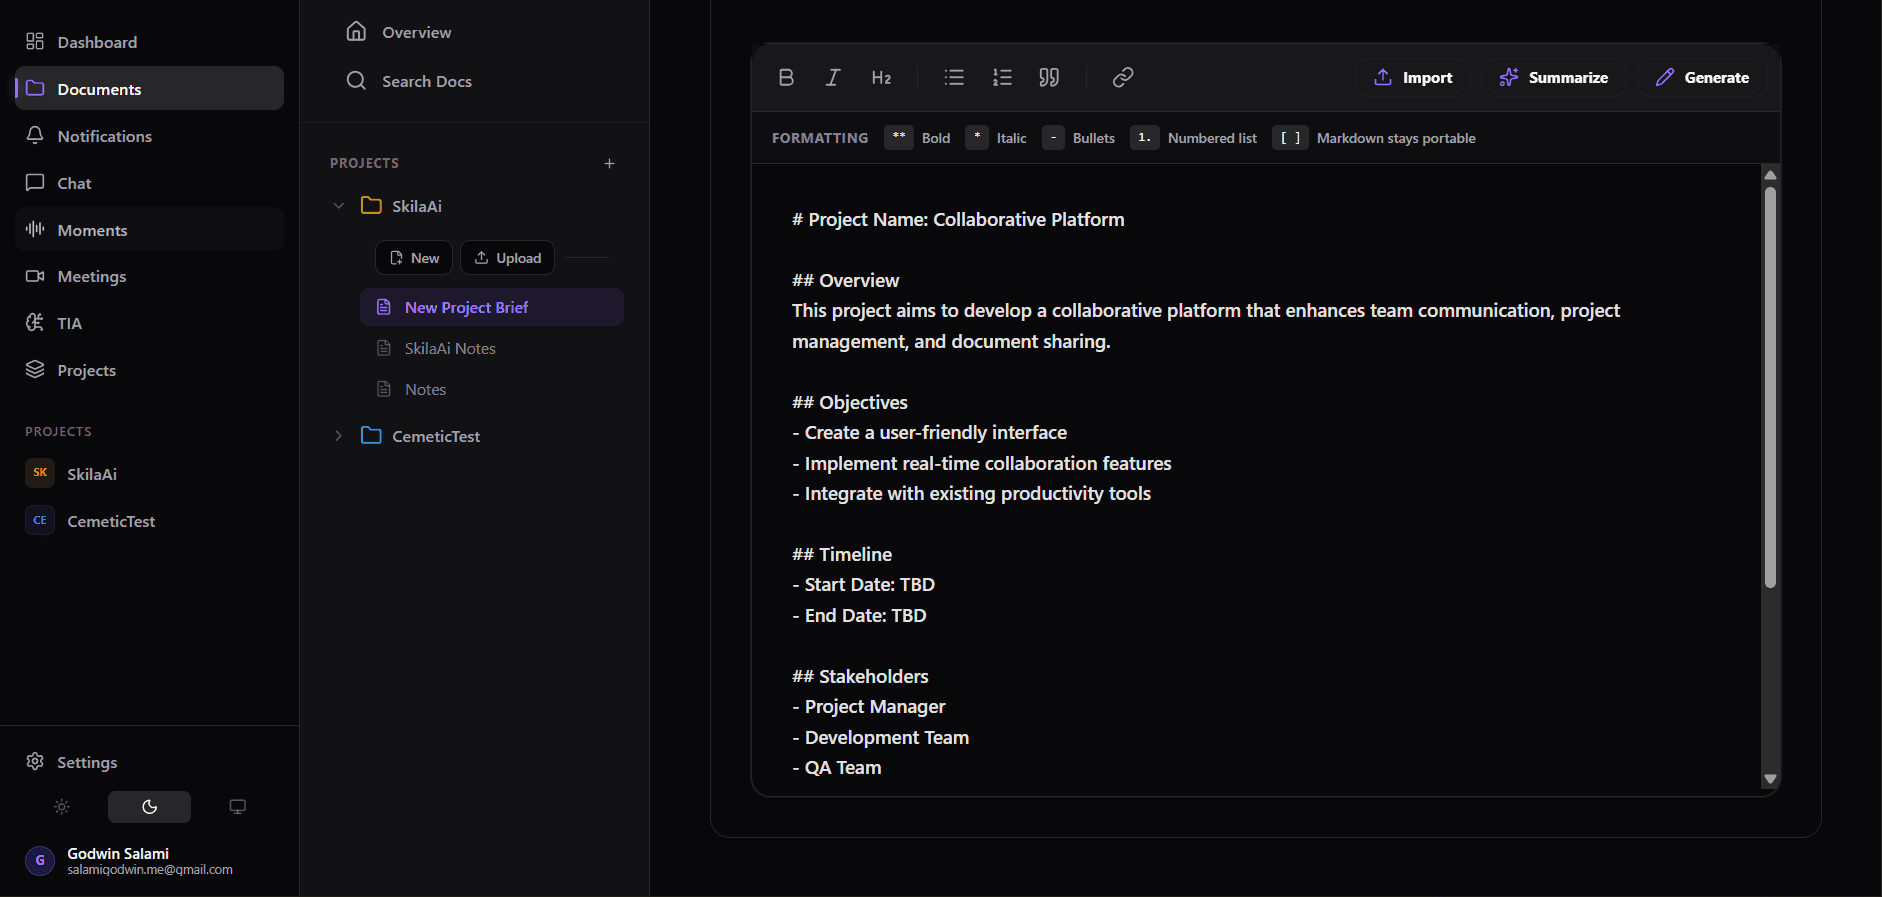1882x897 pixels.
Task: Switch to system theme using the monitor icon
Action: pos(237,807)
